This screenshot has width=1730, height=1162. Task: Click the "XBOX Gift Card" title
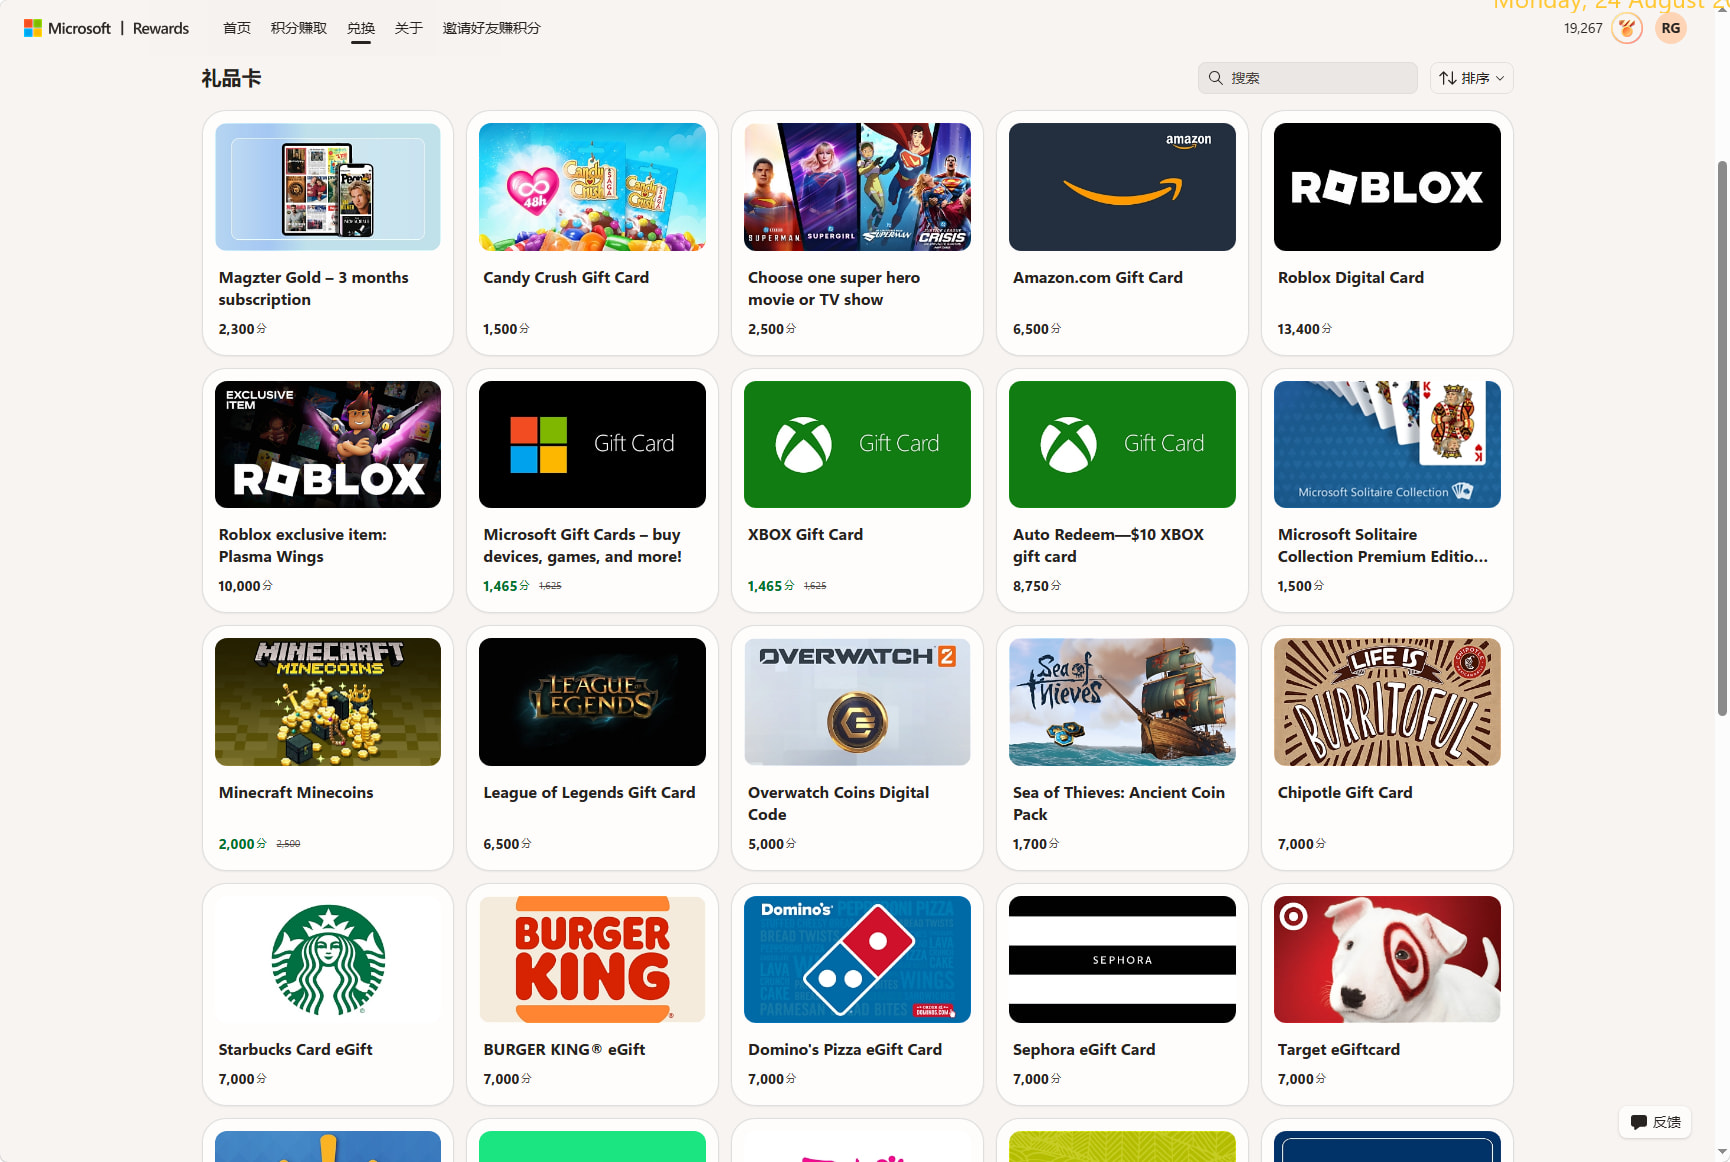(x=805, y=534)
